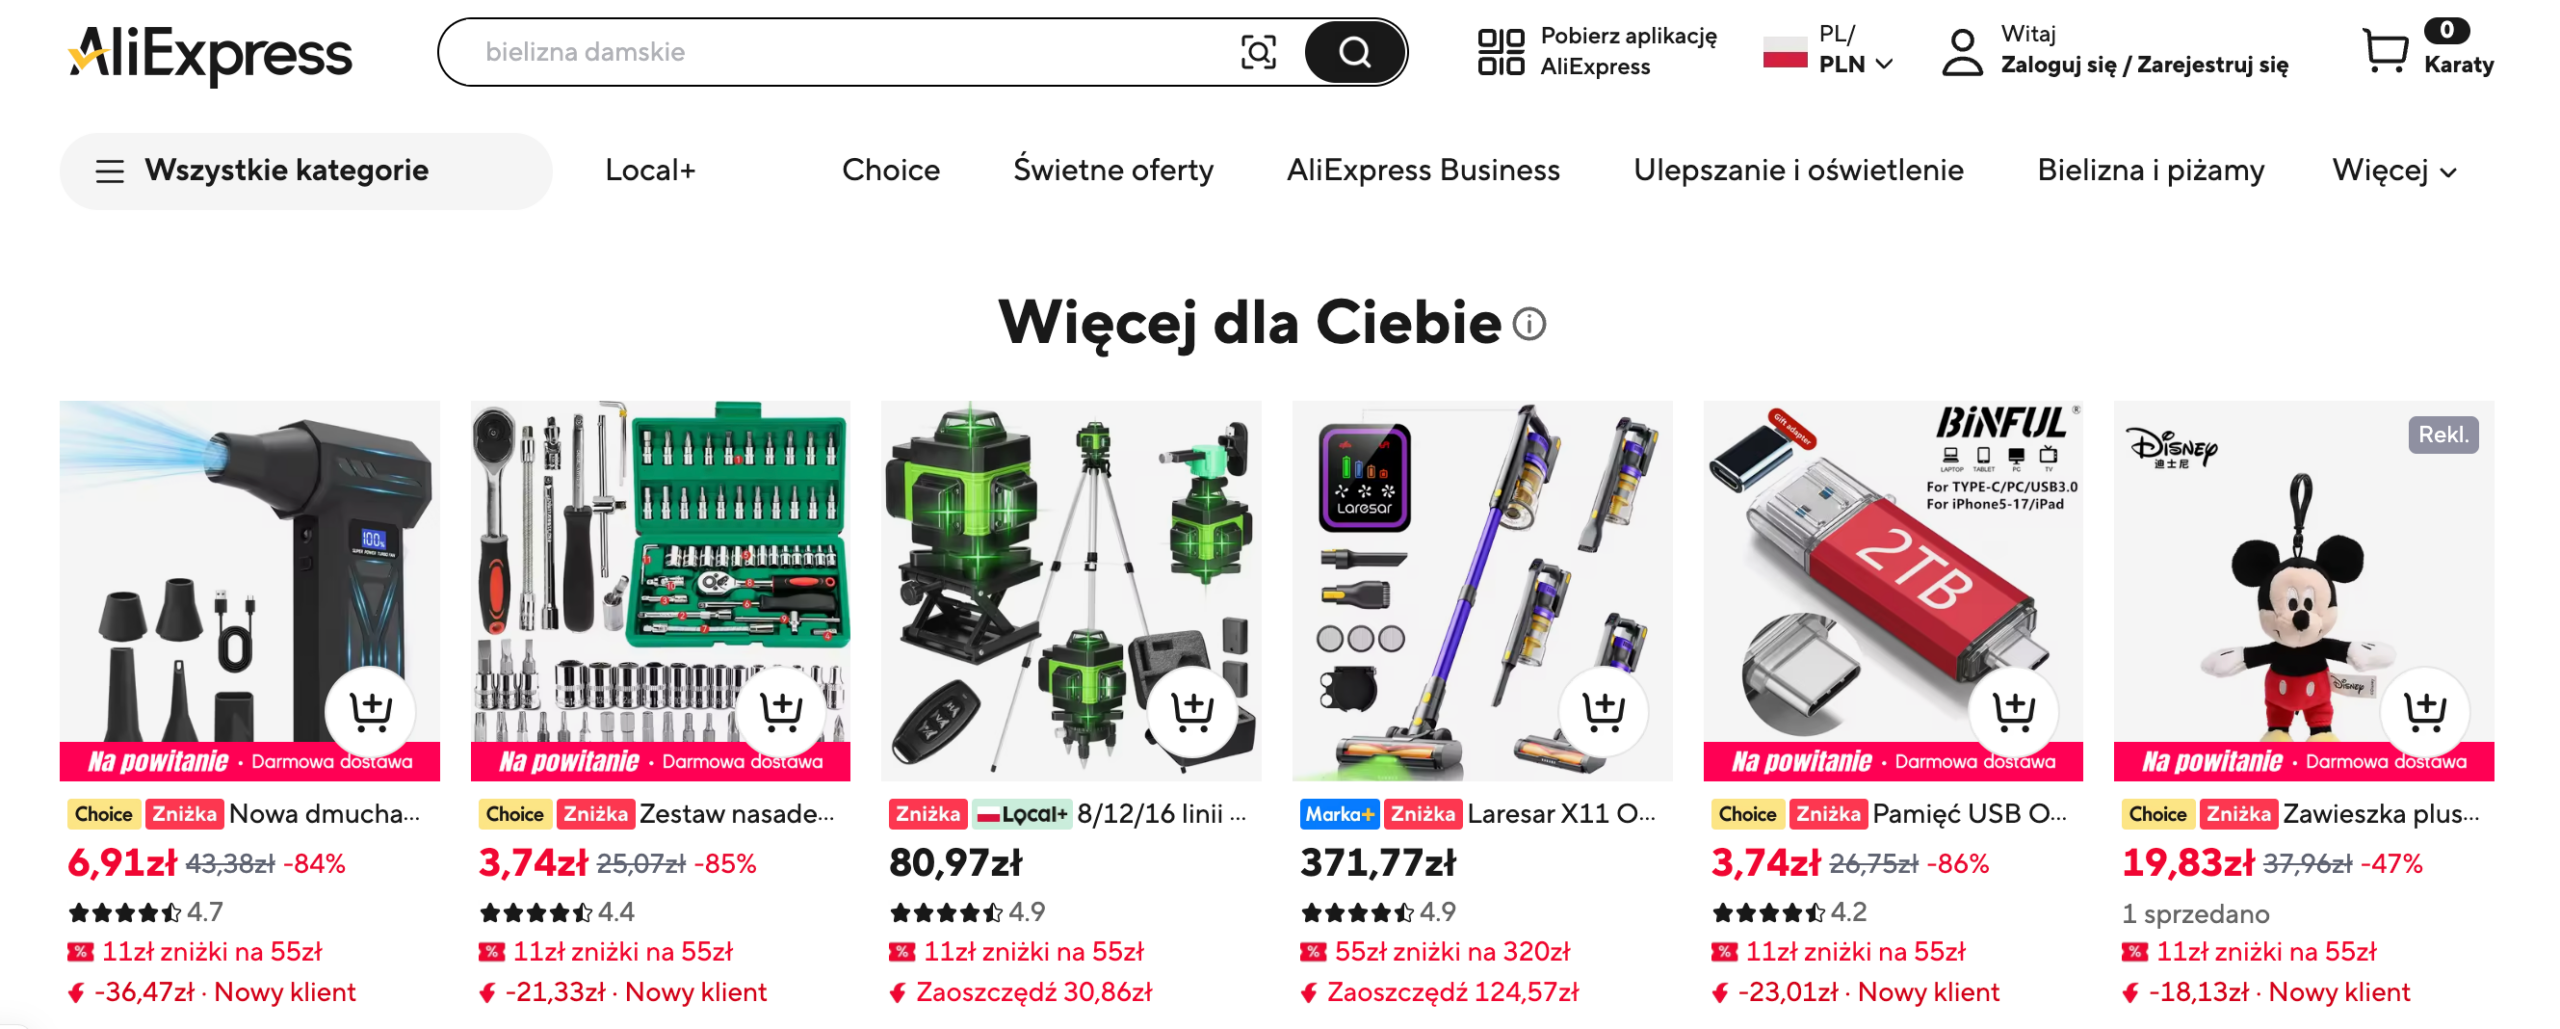Add the Laresar vacuum to cart
Viewport: 2560px width, 1029px height.
1603,710
